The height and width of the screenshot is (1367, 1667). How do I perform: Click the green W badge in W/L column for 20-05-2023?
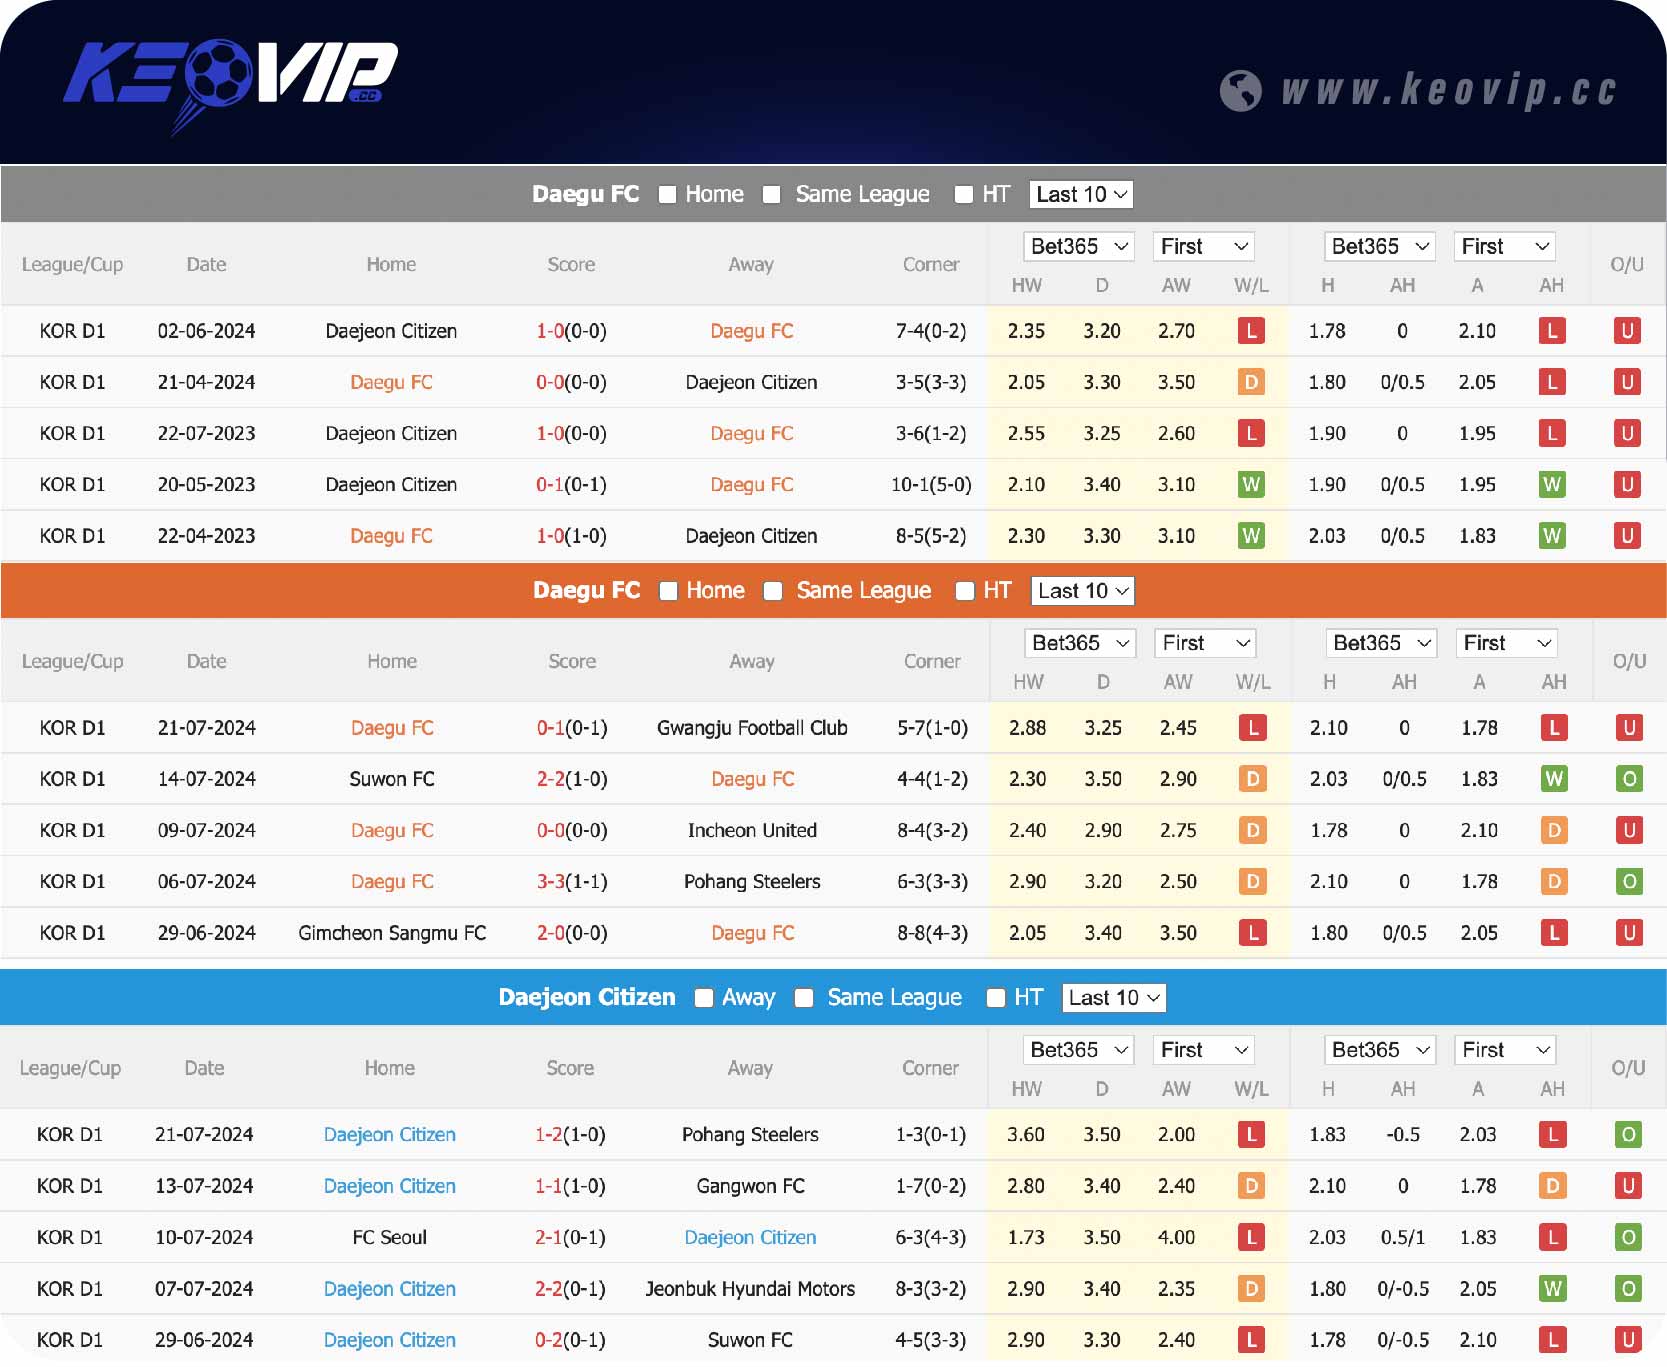pos(1250,485)
